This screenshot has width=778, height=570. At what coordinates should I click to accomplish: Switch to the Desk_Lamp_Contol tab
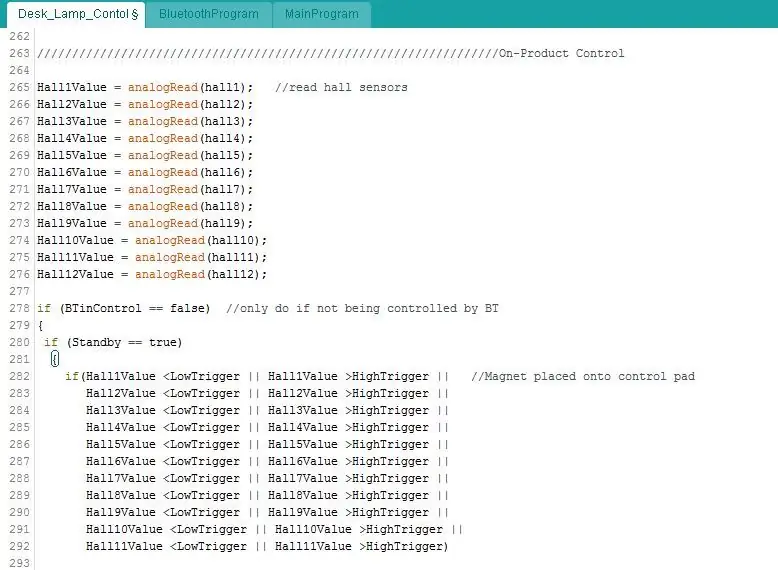(x=77, y=14)
